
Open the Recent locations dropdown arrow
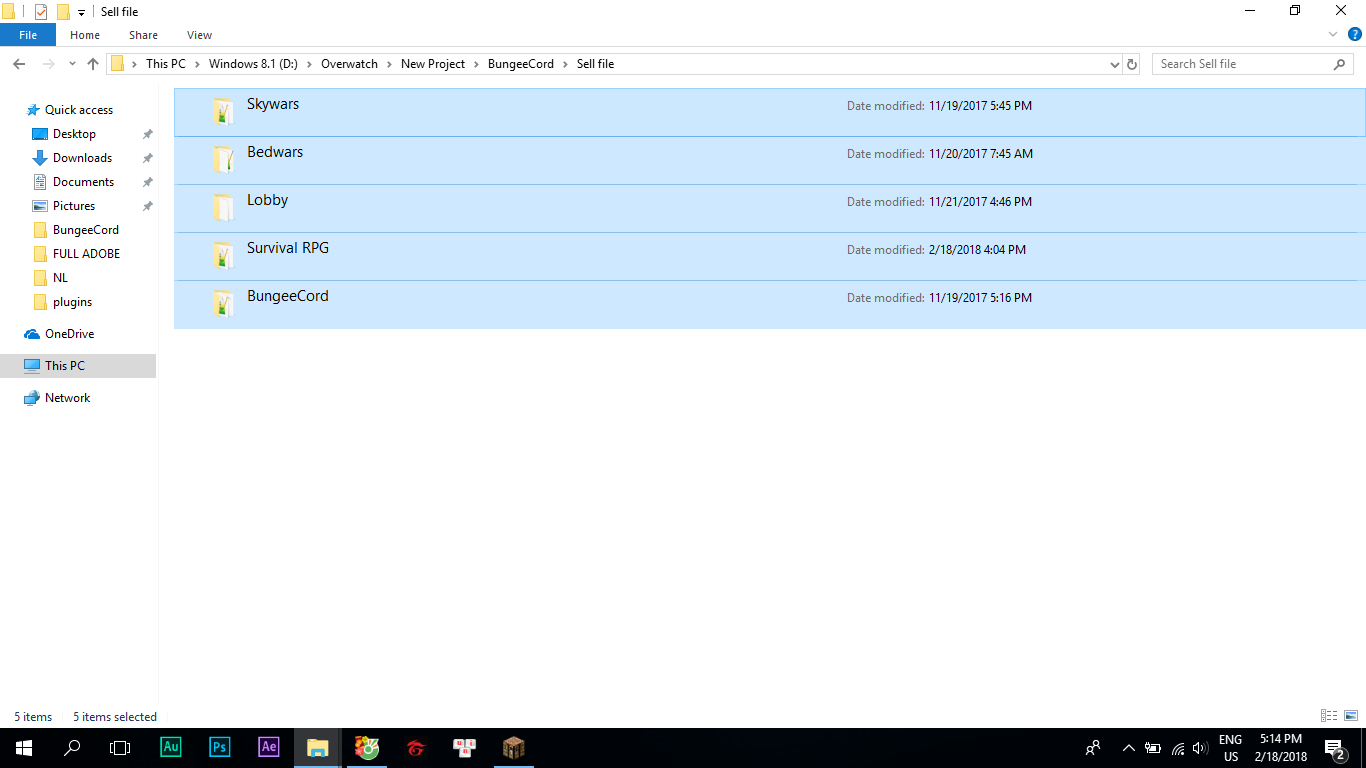tap(72, 64)
